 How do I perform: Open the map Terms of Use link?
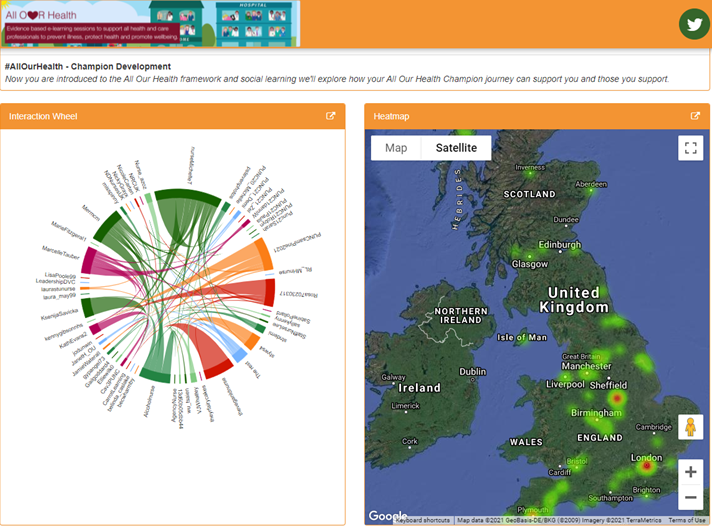687,520
